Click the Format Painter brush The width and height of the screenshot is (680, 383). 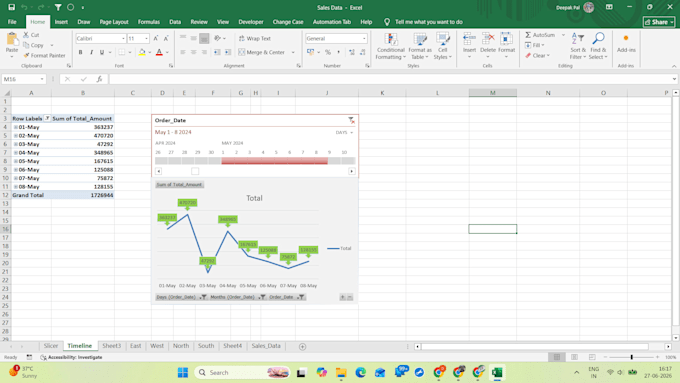[x=44, y=56]
